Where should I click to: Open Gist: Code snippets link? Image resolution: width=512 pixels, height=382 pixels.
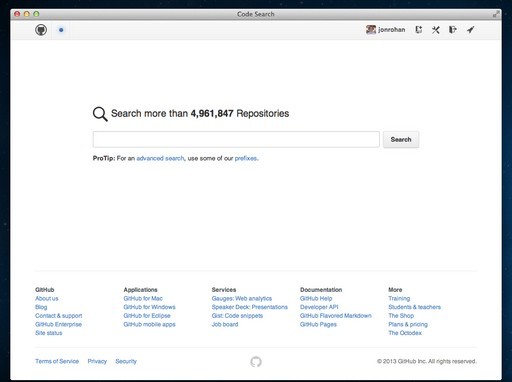coord(237,316)
